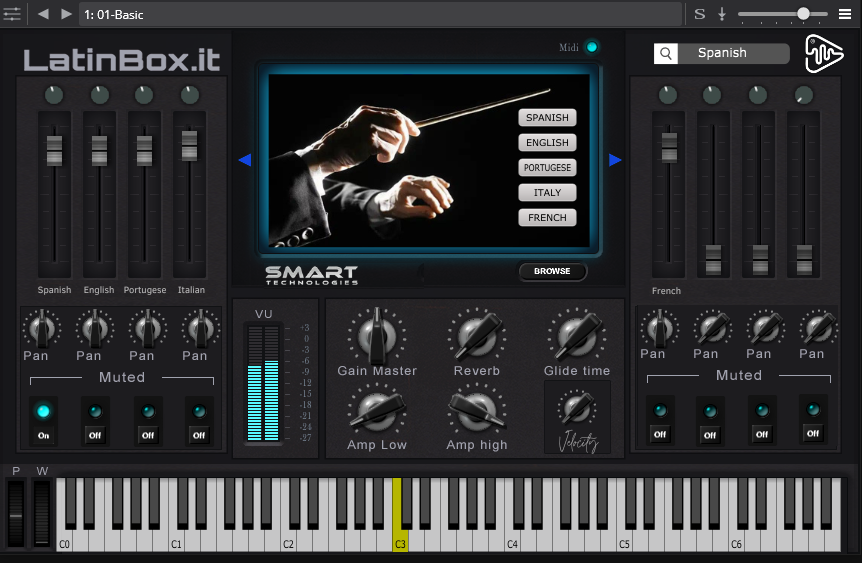Click the small knob above Spanish fader
Image resolution: width=862 pixels, height=563 pixels.
(54, 95)
